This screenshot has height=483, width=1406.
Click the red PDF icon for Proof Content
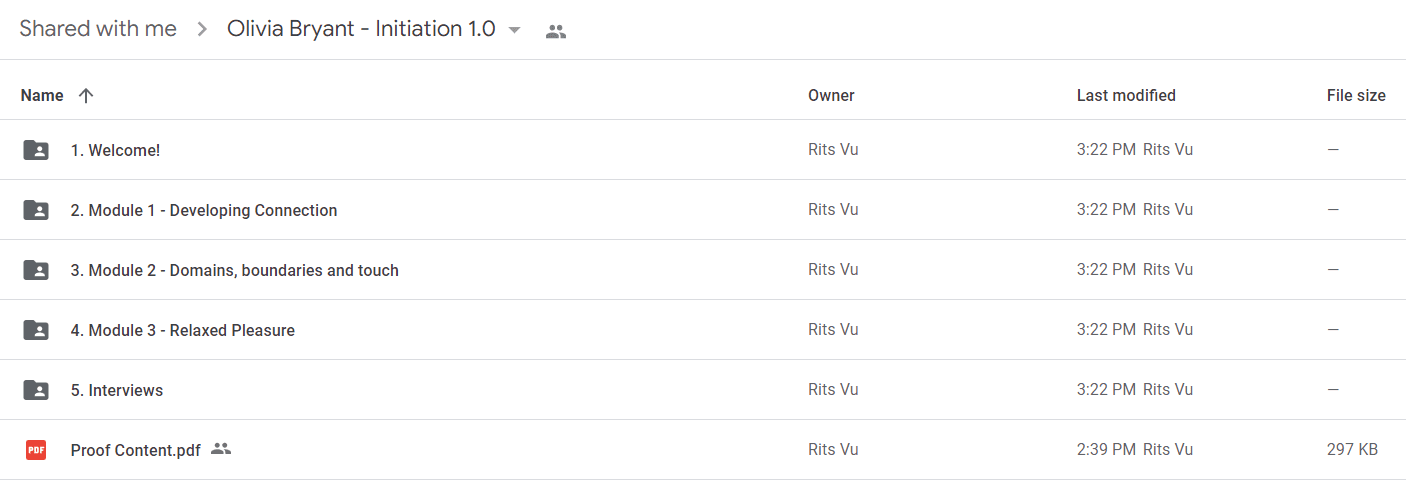(x=36, y=450)
